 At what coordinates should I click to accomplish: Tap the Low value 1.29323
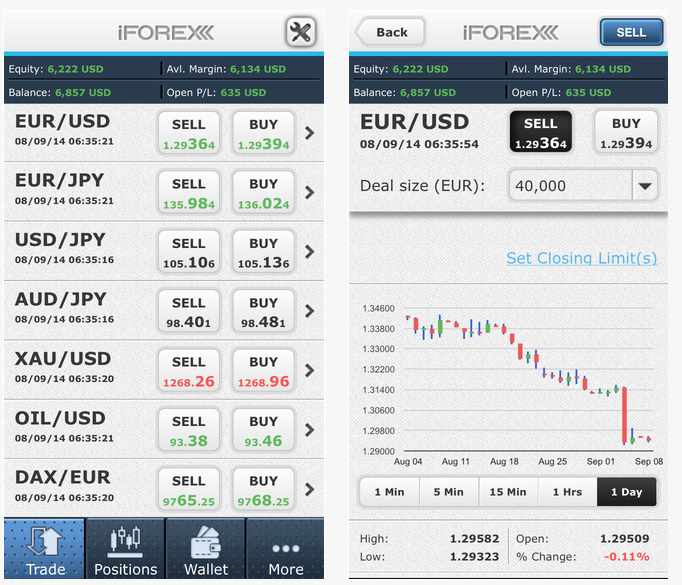475,556
